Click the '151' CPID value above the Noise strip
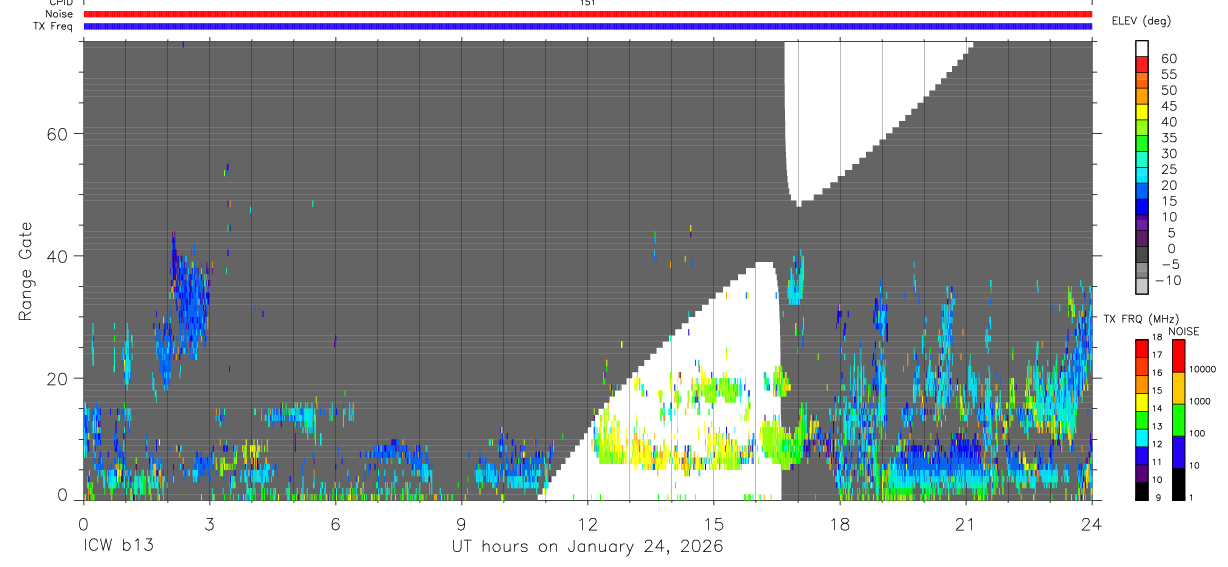Viewport: 1228px width, 567px height. tap(587, 3)
